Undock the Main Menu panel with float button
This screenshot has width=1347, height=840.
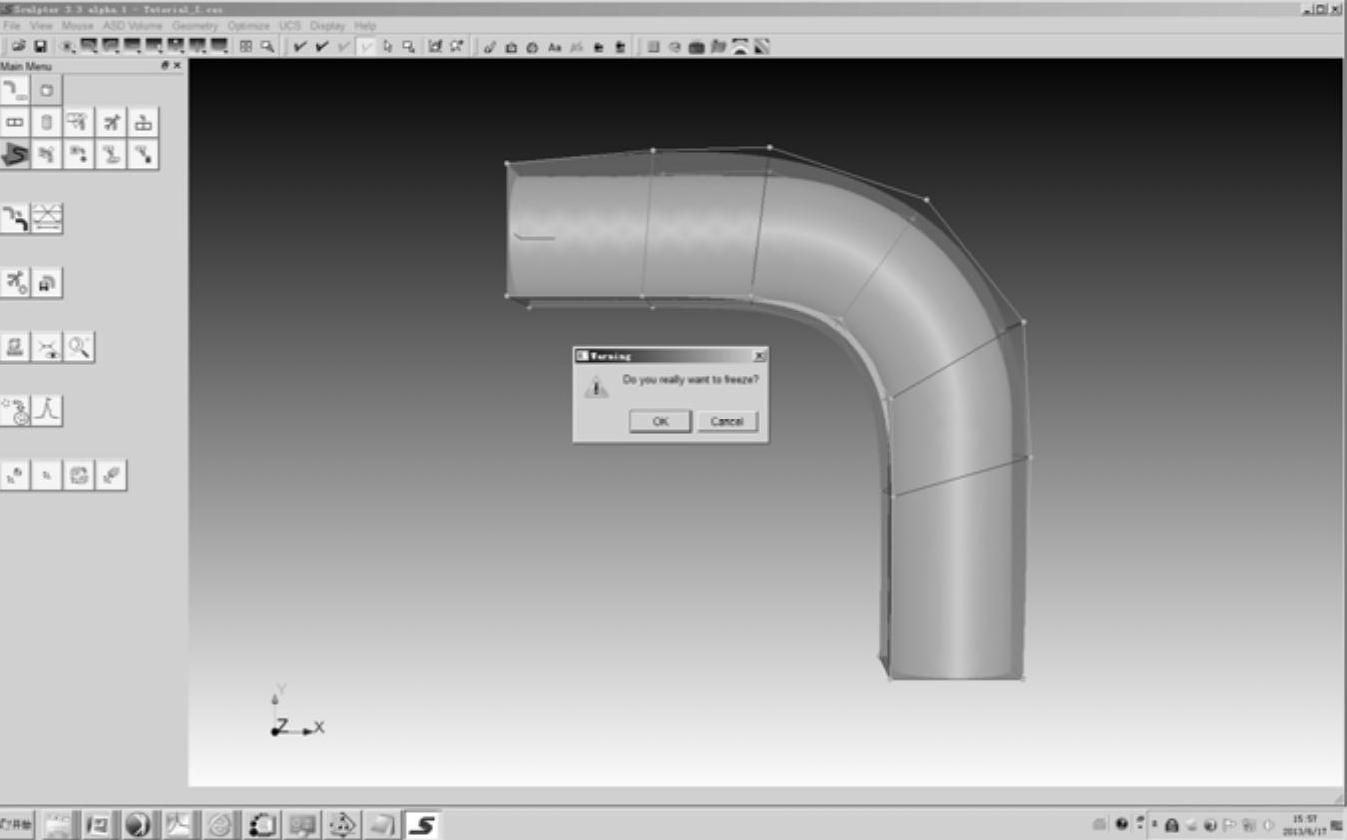coord(165,66)
